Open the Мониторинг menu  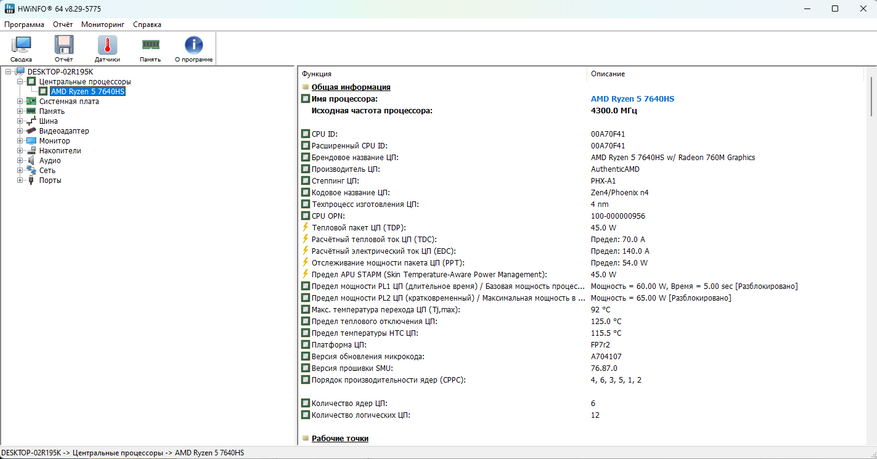coord(103,25)
